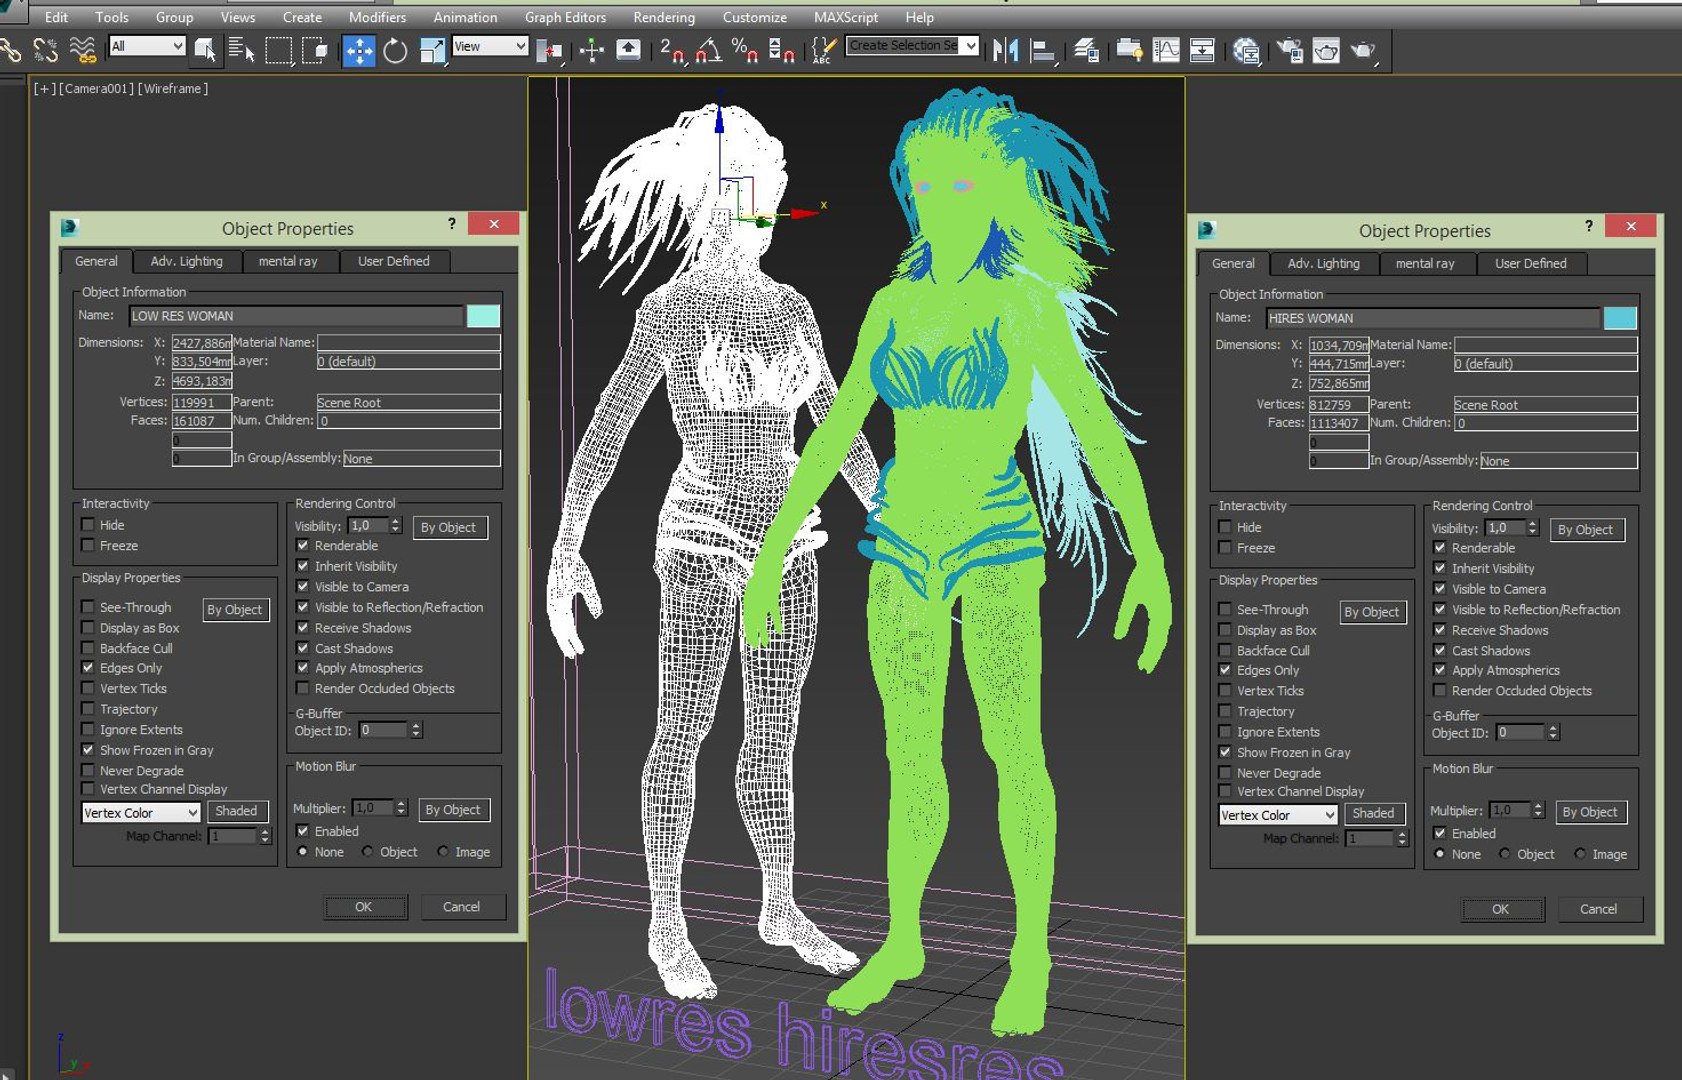
Task: Open the View reference coordinate dropdown
Action: 490,46
